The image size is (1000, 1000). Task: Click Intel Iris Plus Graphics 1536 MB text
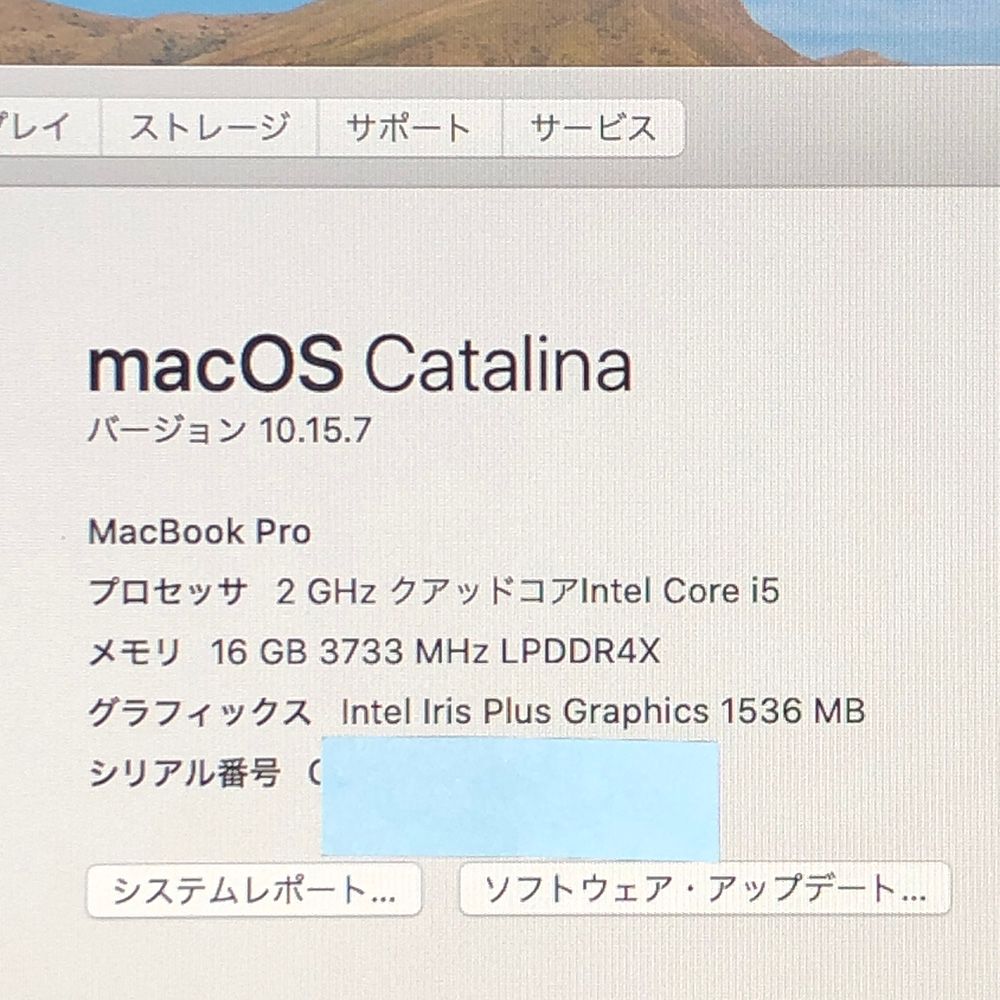point(603,712)
